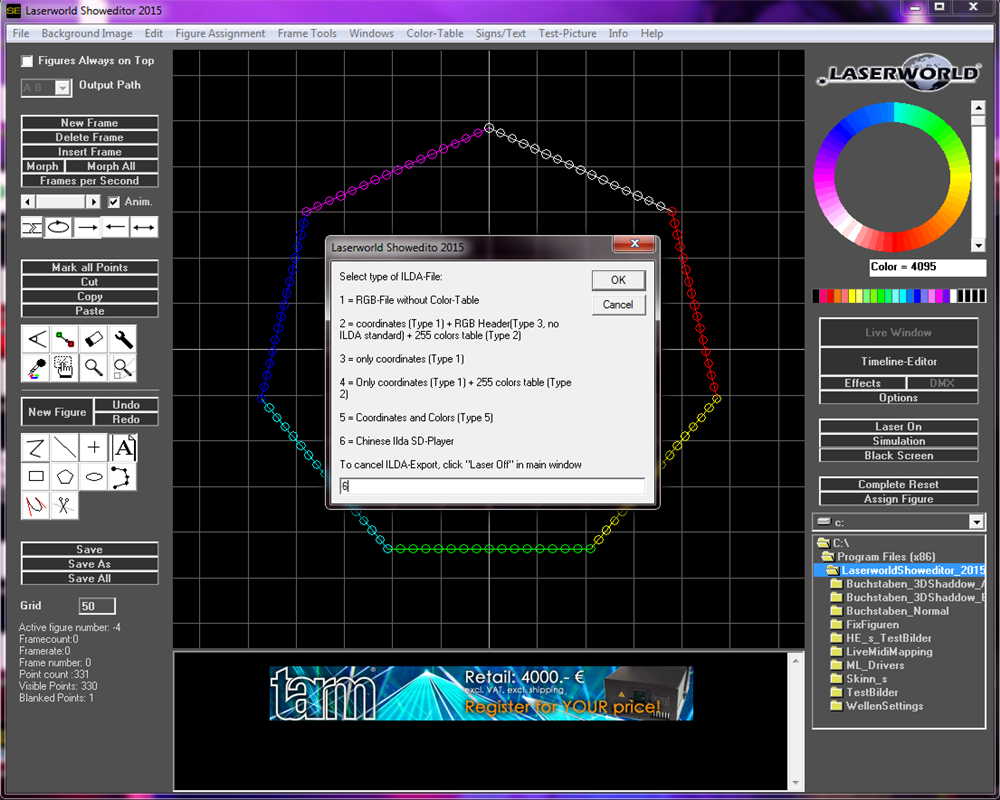This screenshot has width=1000, height=800.
Task: Toggle Figures Always on Top checkbox
Action: click(x=27, y=61)
